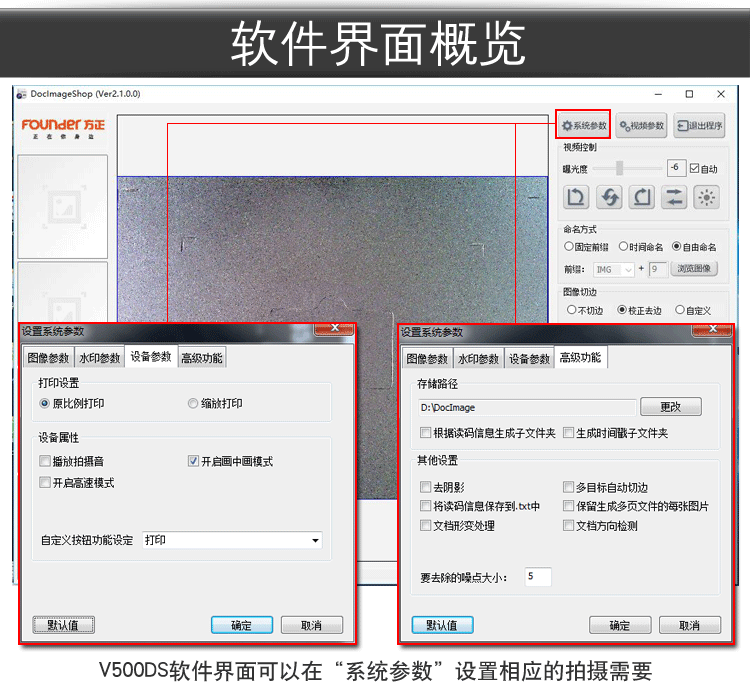Enable 多目标自动切边 checkbox
This screenshot has height=690, width=750.
click(568, 487)
